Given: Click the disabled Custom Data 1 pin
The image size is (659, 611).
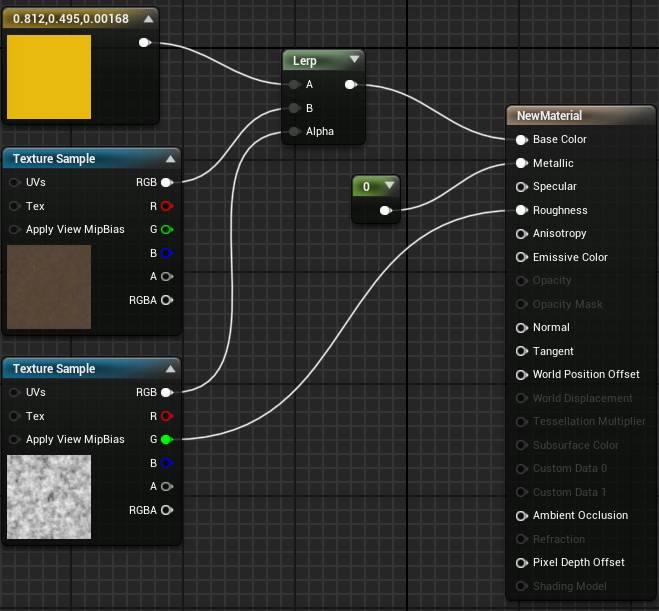Looking at the screenshot, I should 522,492.
